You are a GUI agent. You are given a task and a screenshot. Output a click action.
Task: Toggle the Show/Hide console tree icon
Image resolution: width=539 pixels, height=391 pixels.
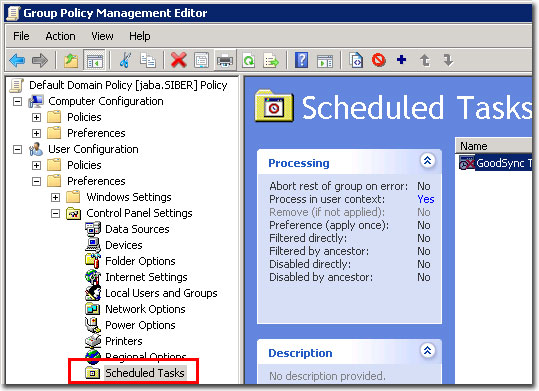click(95, 61)
